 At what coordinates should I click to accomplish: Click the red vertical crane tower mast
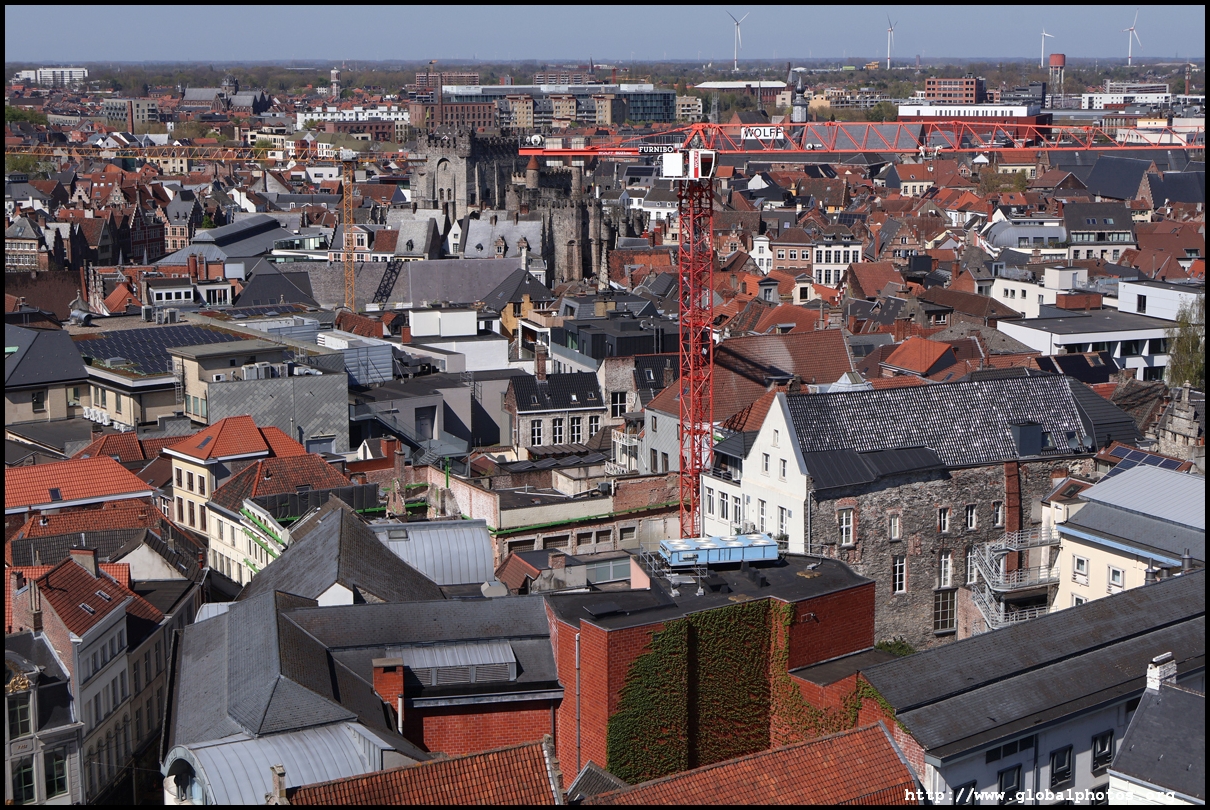click(695, 350)
